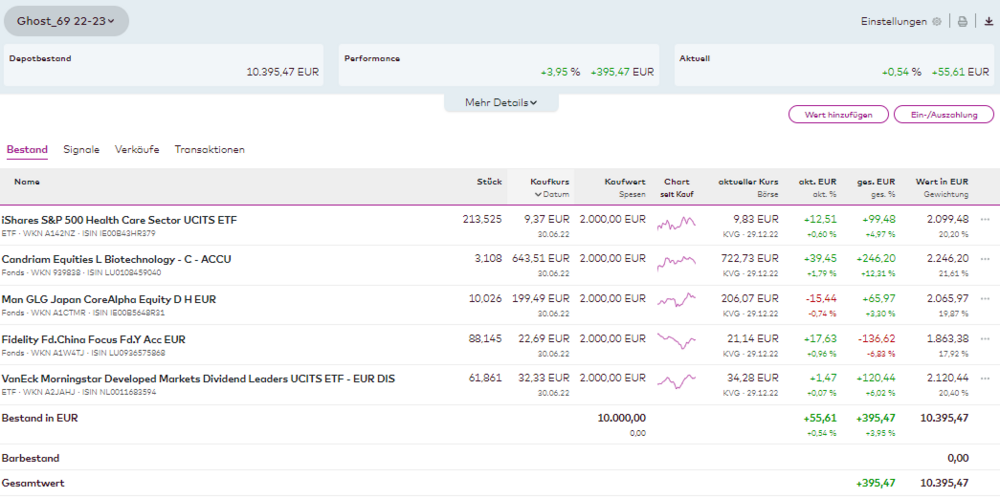Open options menu for iShares Health Care ETF

(985, 219)
